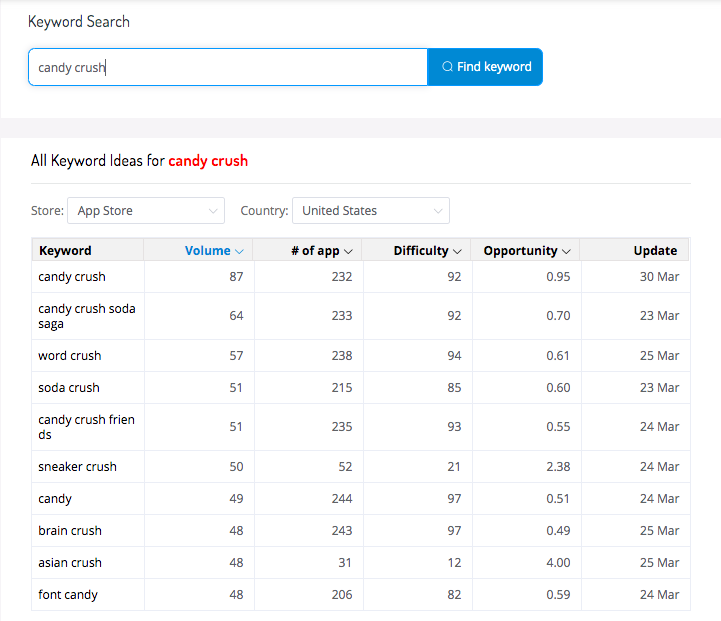Click the 30 Mar update date

tap(659, 277)
